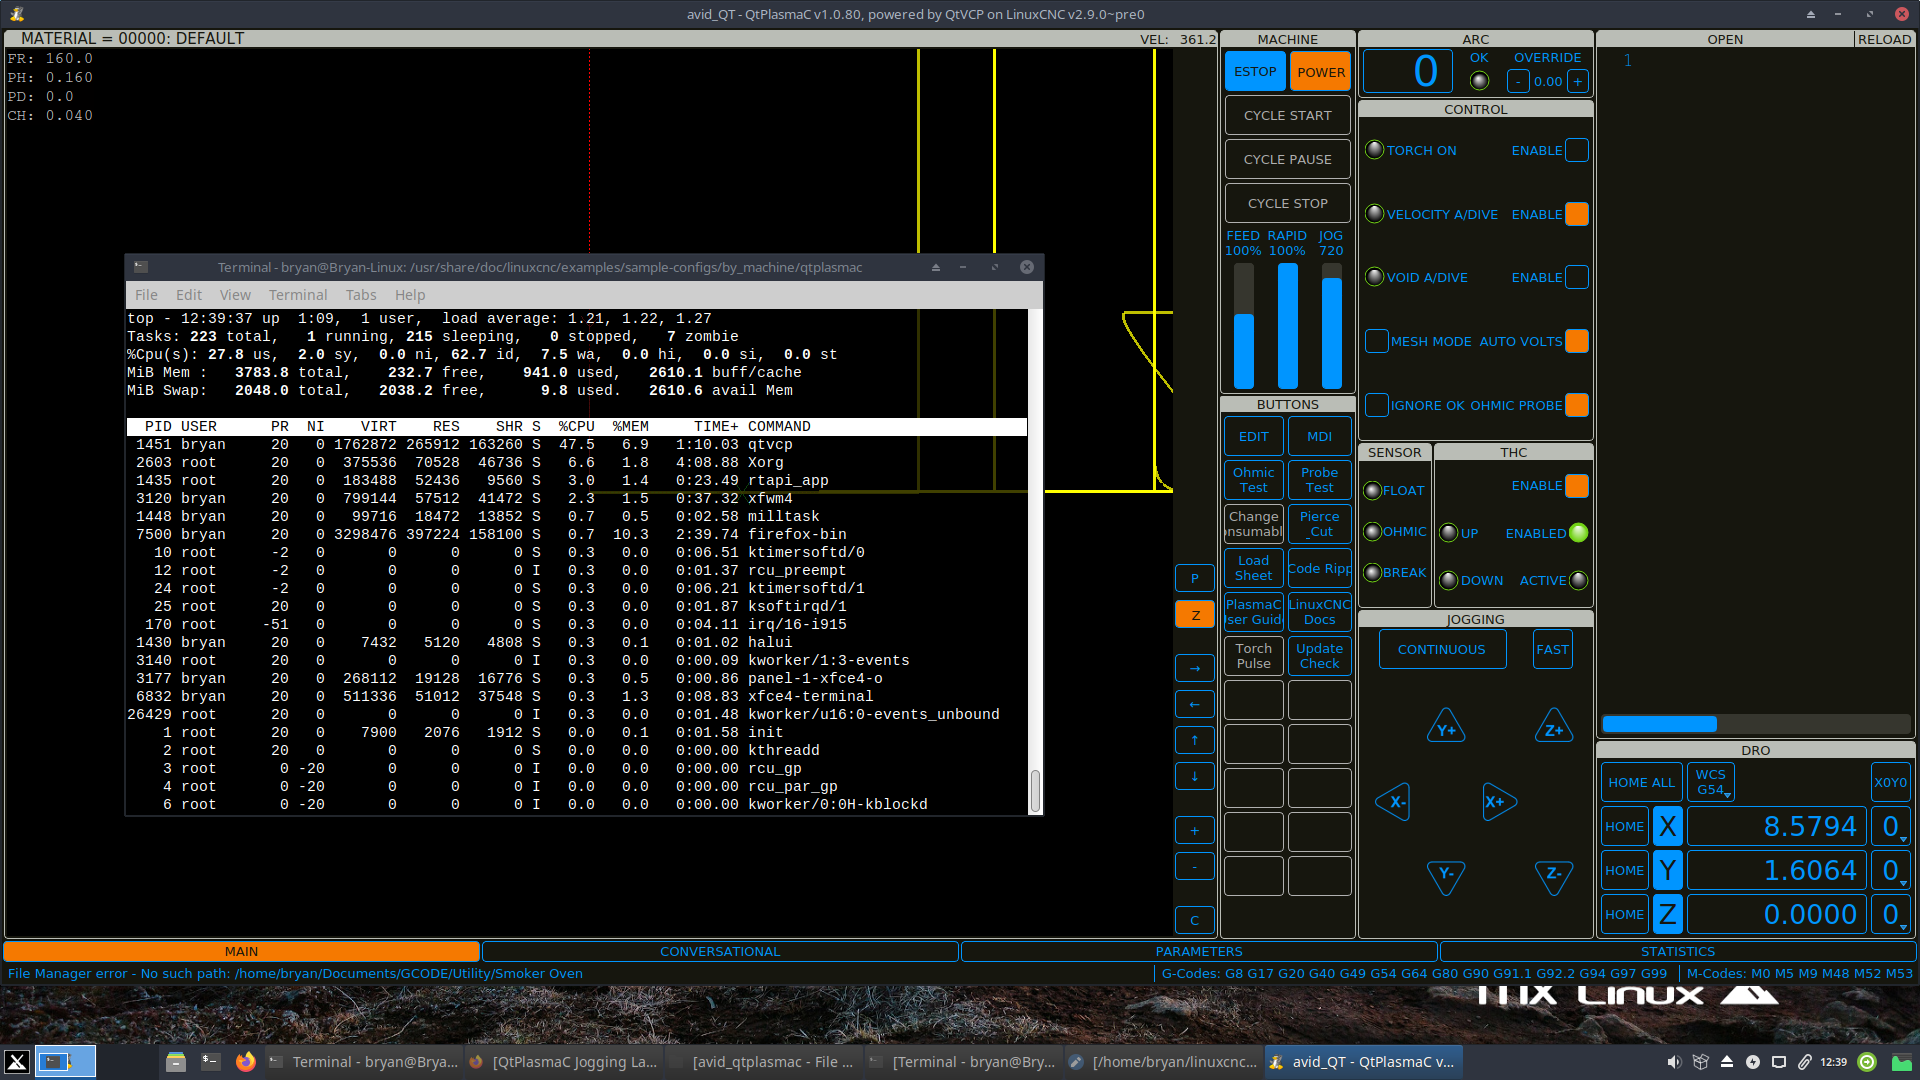Screen dimensions: 1920x1080
Task: Jog the machine with X+ arrow
Action: tap(1499, 802)
